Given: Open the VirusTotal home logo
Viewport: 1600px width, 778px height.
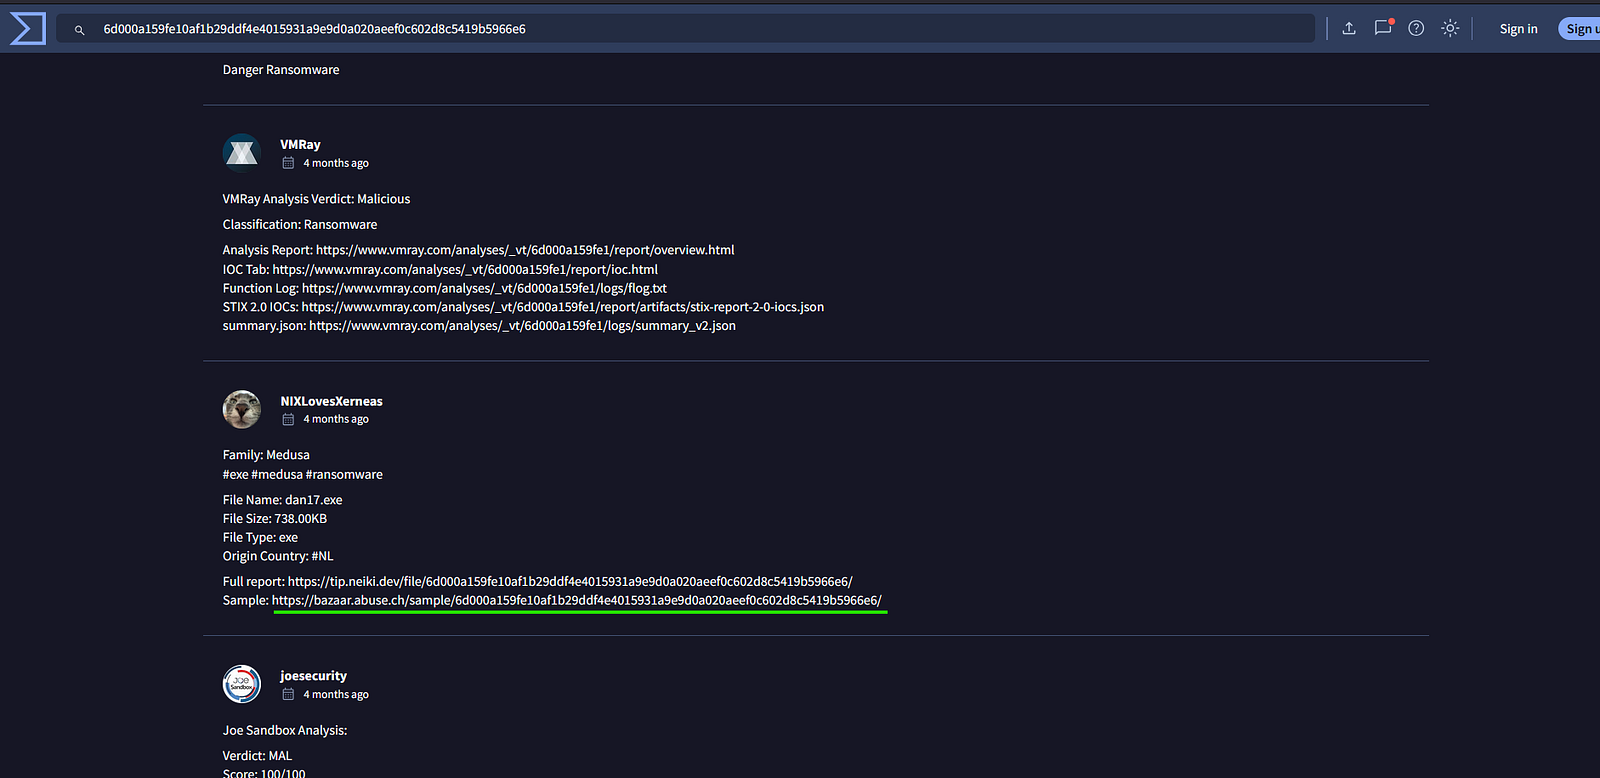Looking at the screenshot, I should click(27, 28).
